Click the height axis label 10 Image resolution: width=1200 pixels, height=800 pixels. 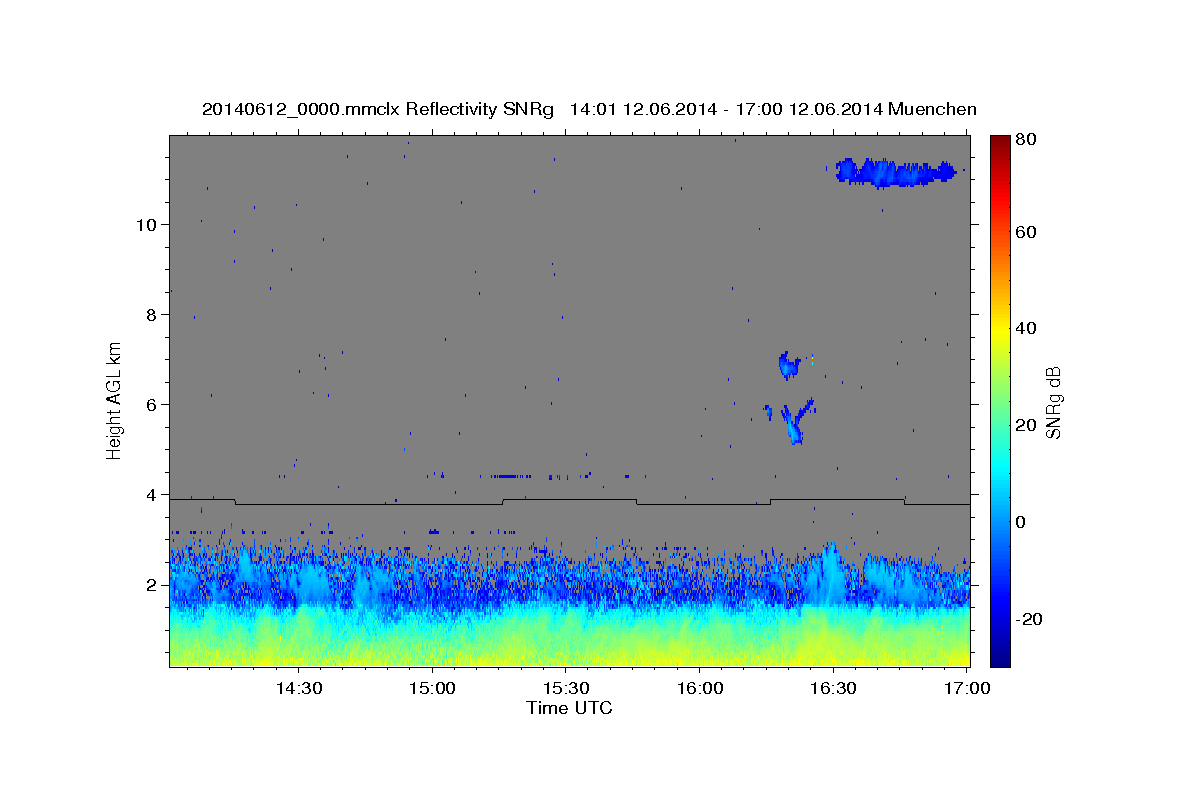click(147, 225)
